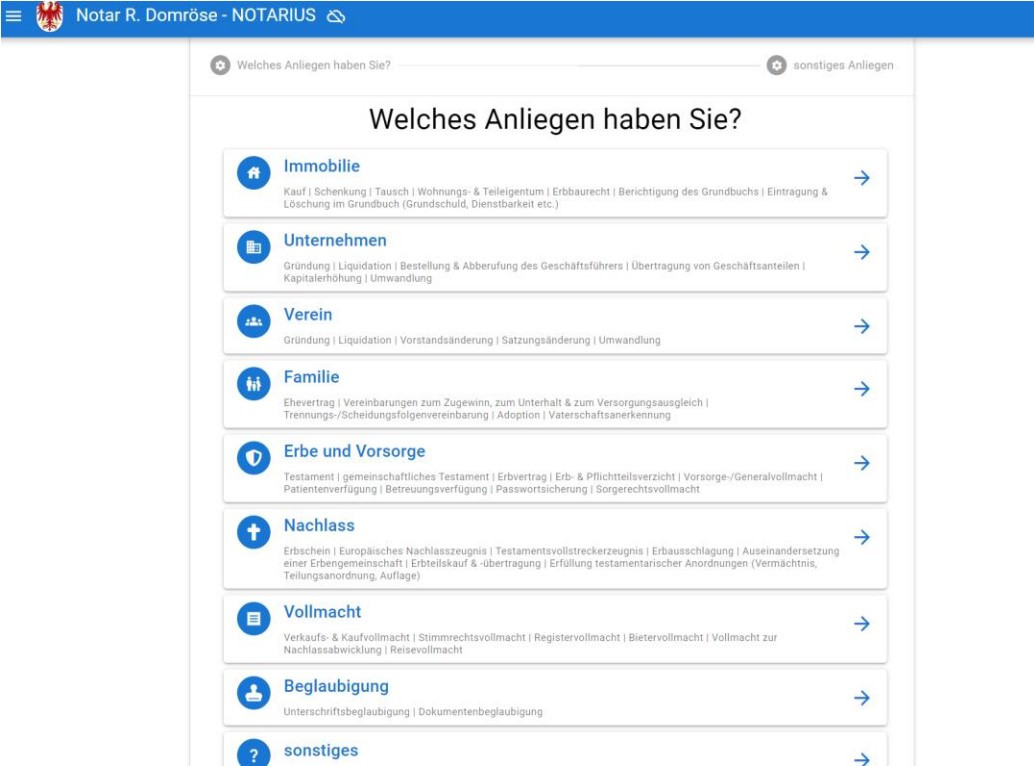Click the family icon for Familie

[254, 384]
